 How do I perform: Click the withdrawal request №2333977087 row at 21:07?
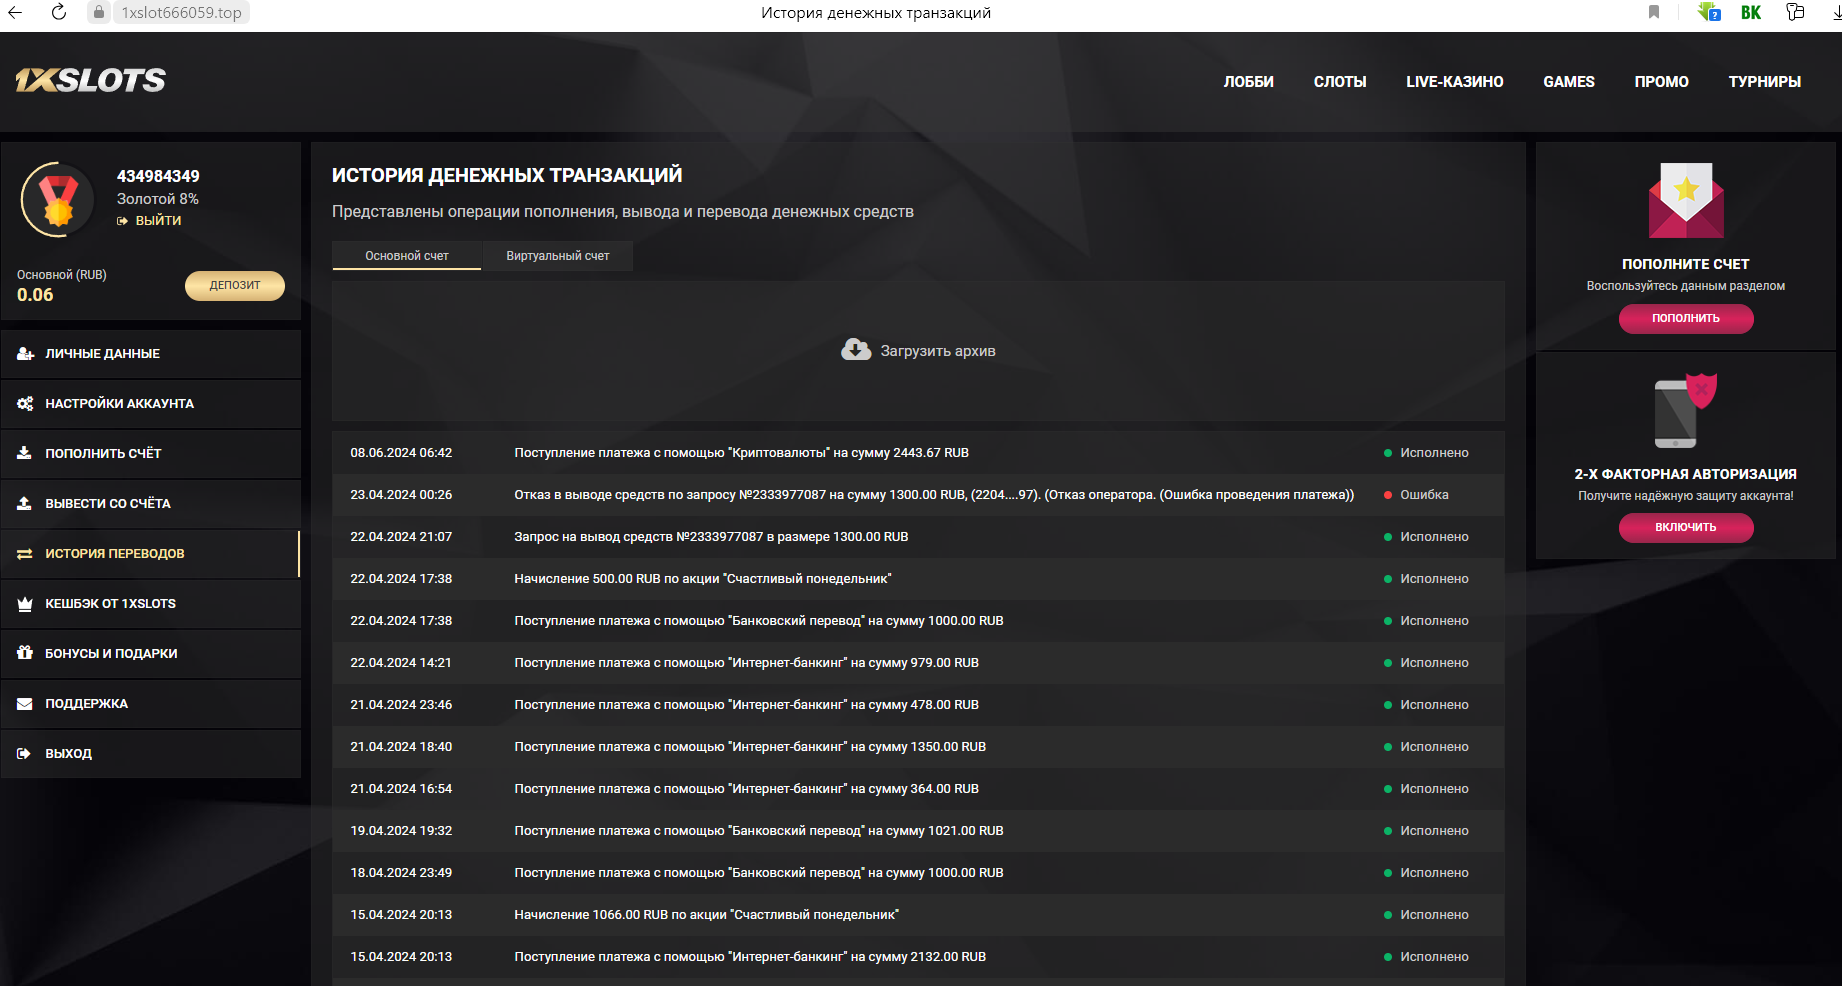coord(918,537)
